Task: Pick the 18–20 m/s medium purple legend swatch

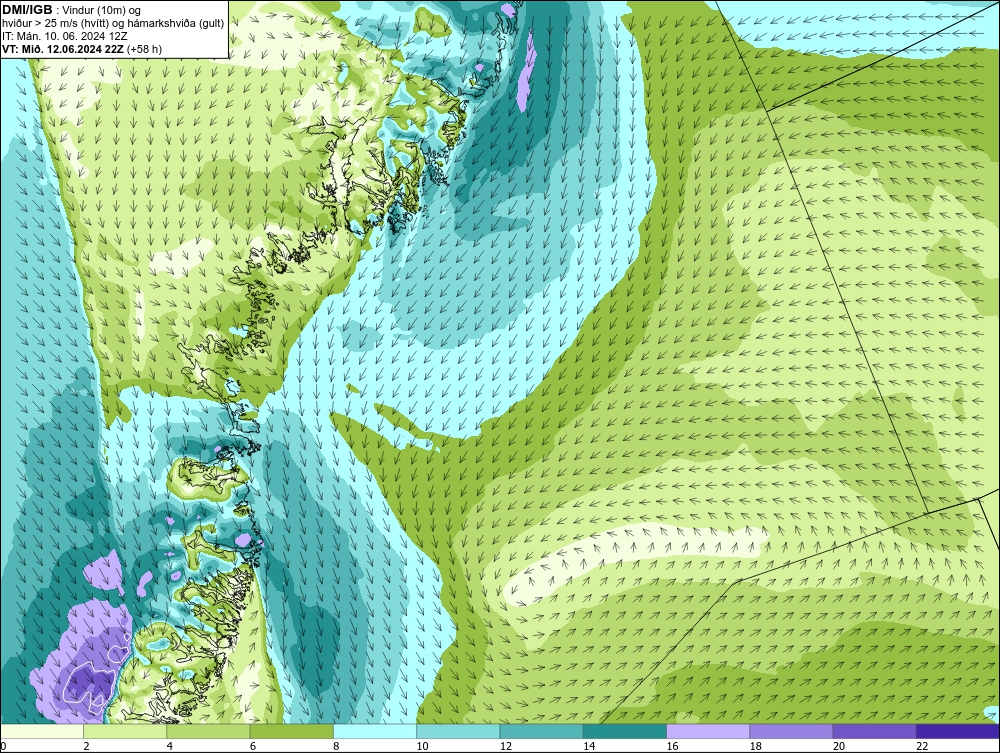Action: point(791,731)
